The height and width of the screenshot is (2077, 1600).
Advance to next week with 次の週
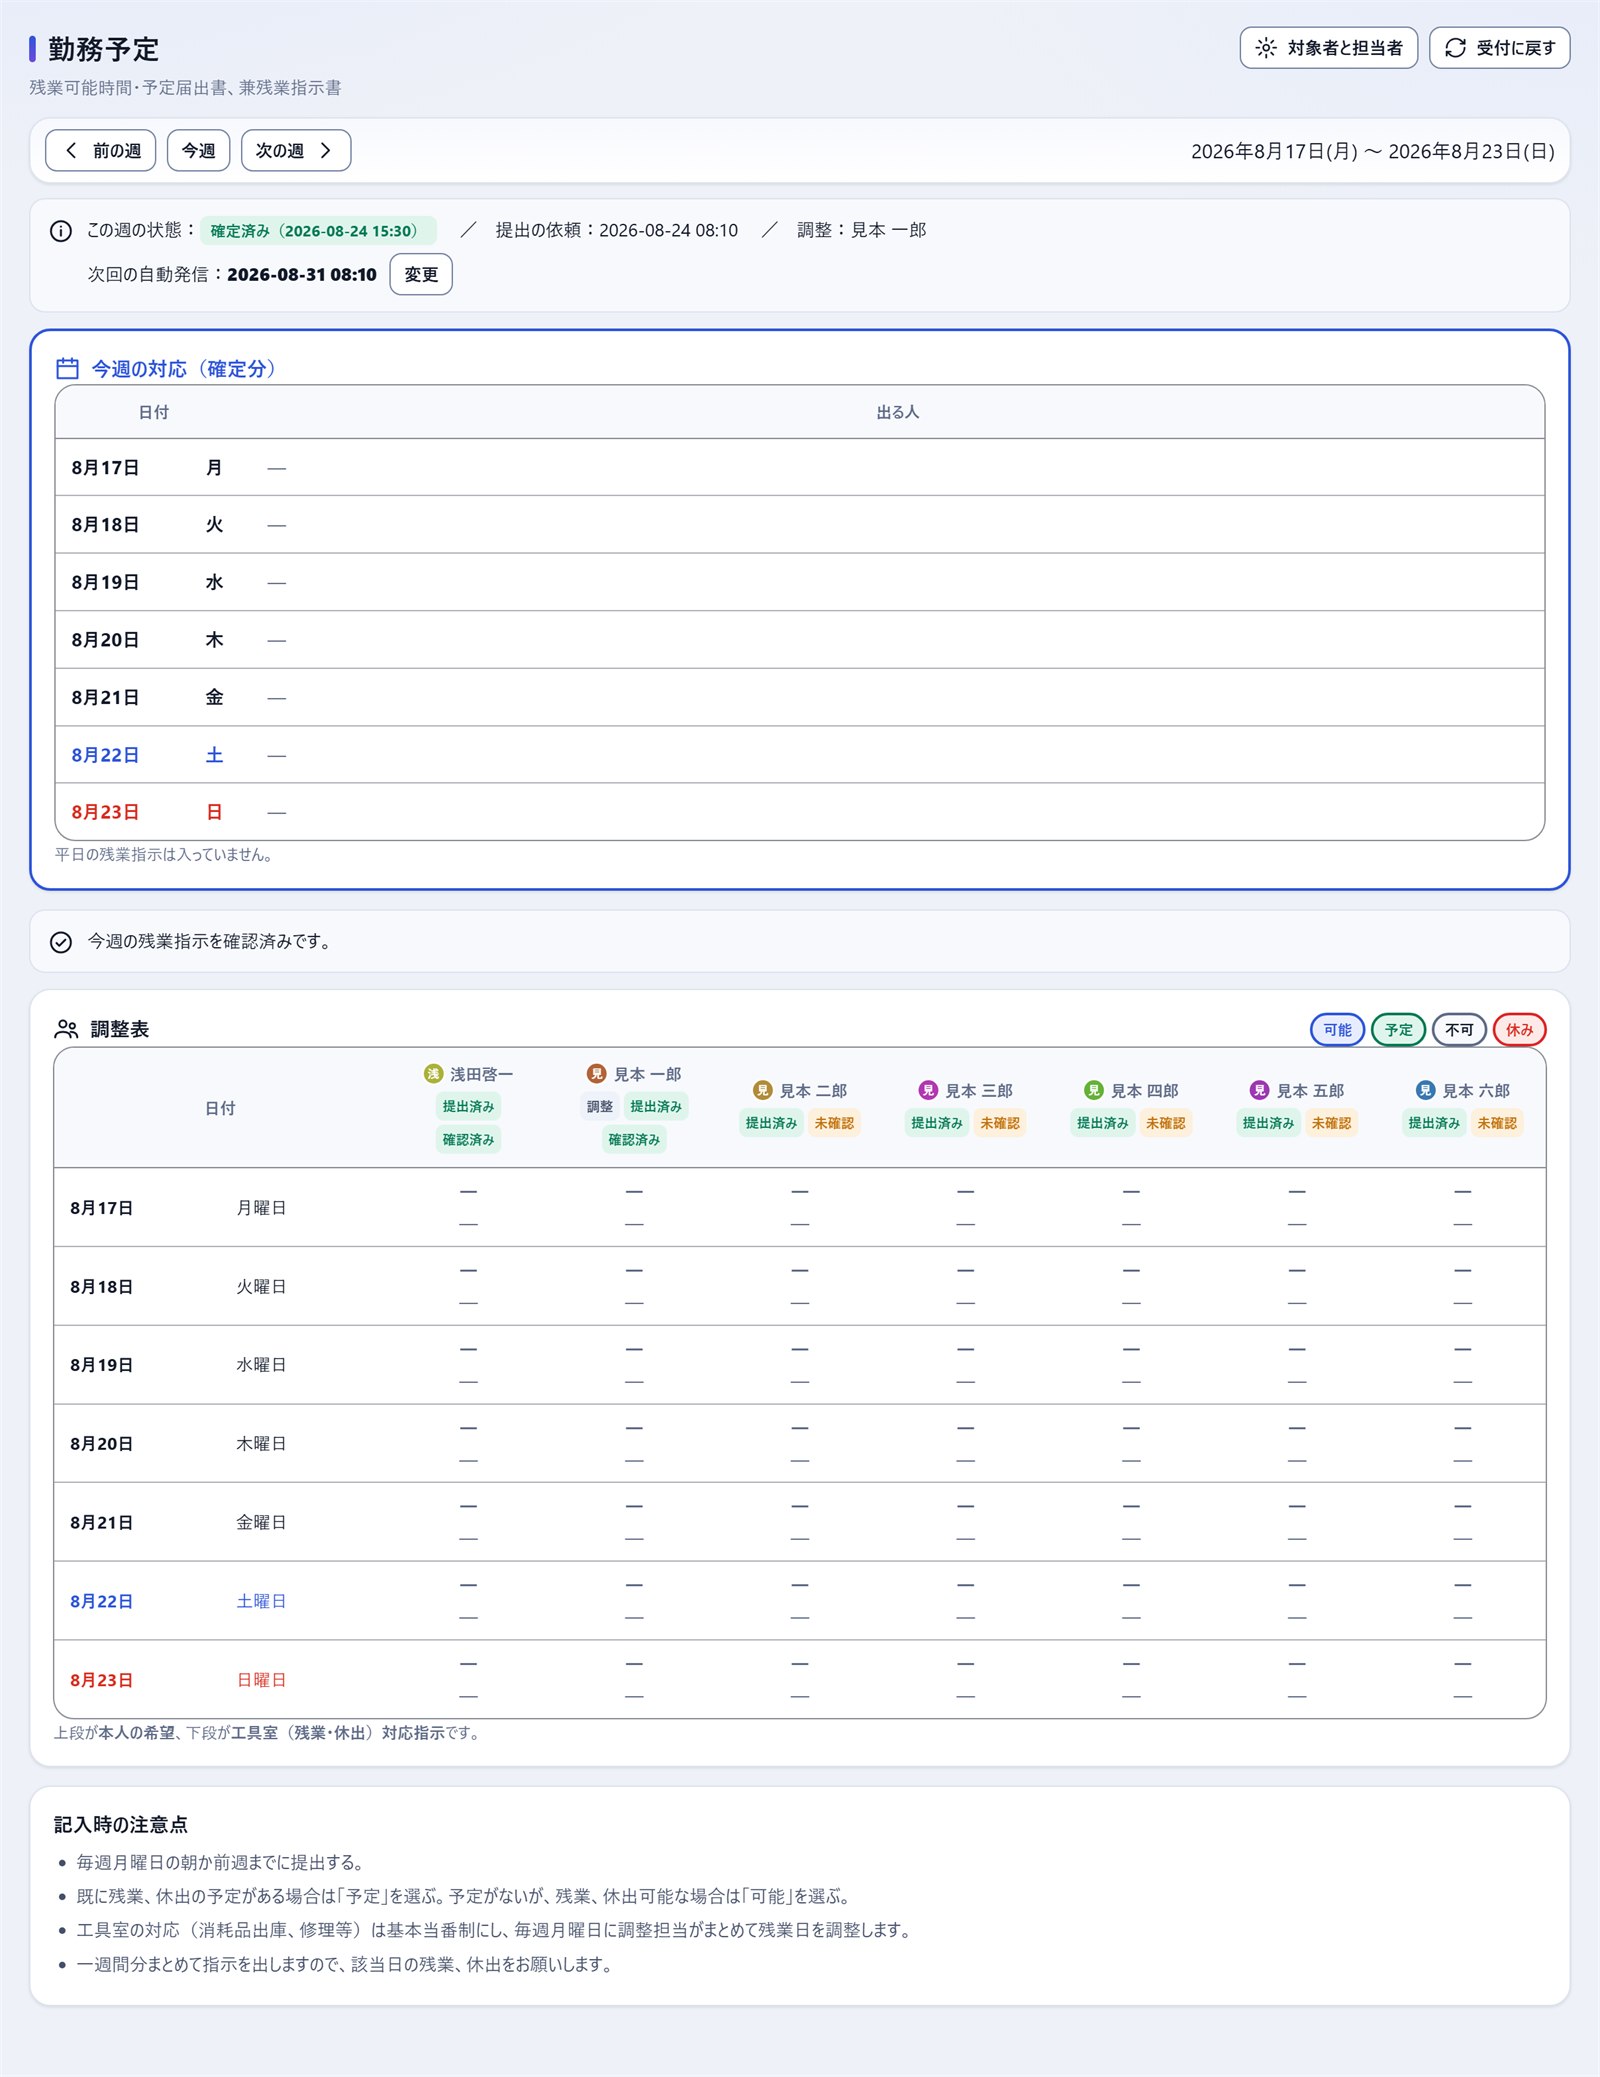tap(296, 151)
